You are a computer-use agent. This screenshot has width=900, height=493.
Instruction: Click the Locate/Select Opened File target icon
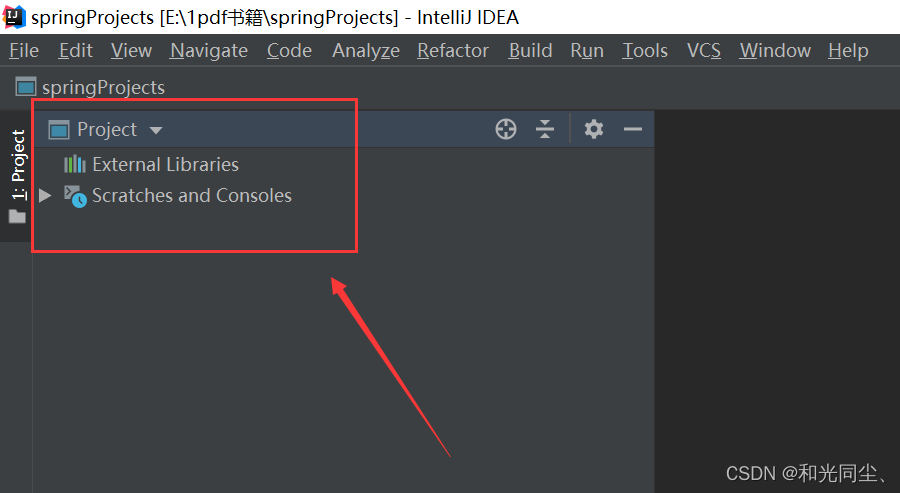click(x=506, y=129)
